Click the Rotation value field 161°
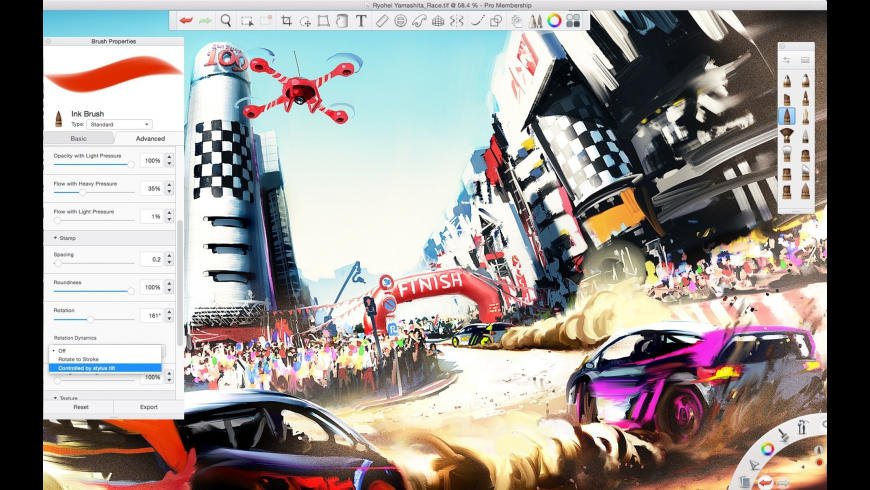Viewport: 870px width, 490px height. tap(151, 315)
